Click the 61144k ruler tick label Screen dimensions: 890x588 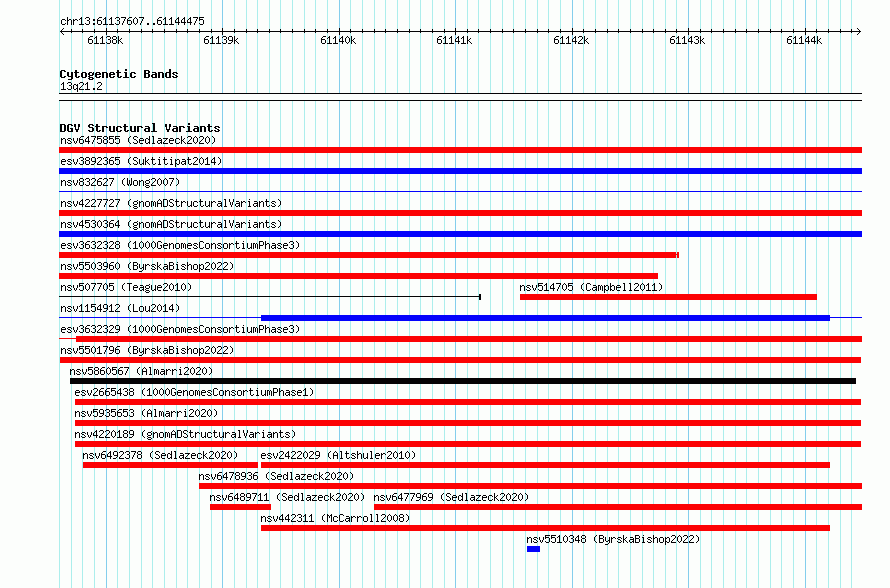click(804, 40)
